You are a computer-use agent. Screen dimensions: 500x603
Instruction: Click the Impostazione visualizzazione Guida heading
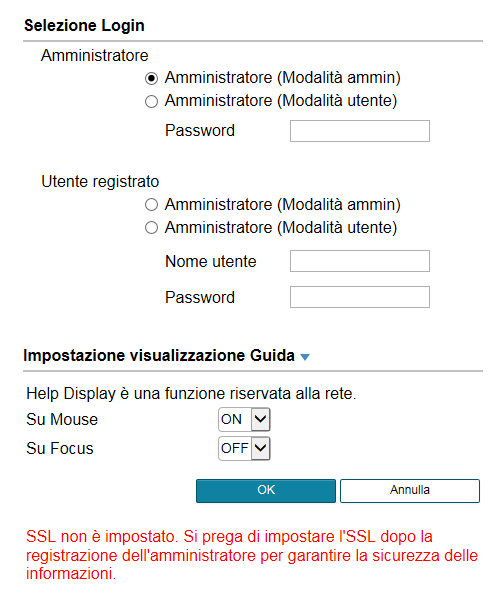tap(159, 355)
